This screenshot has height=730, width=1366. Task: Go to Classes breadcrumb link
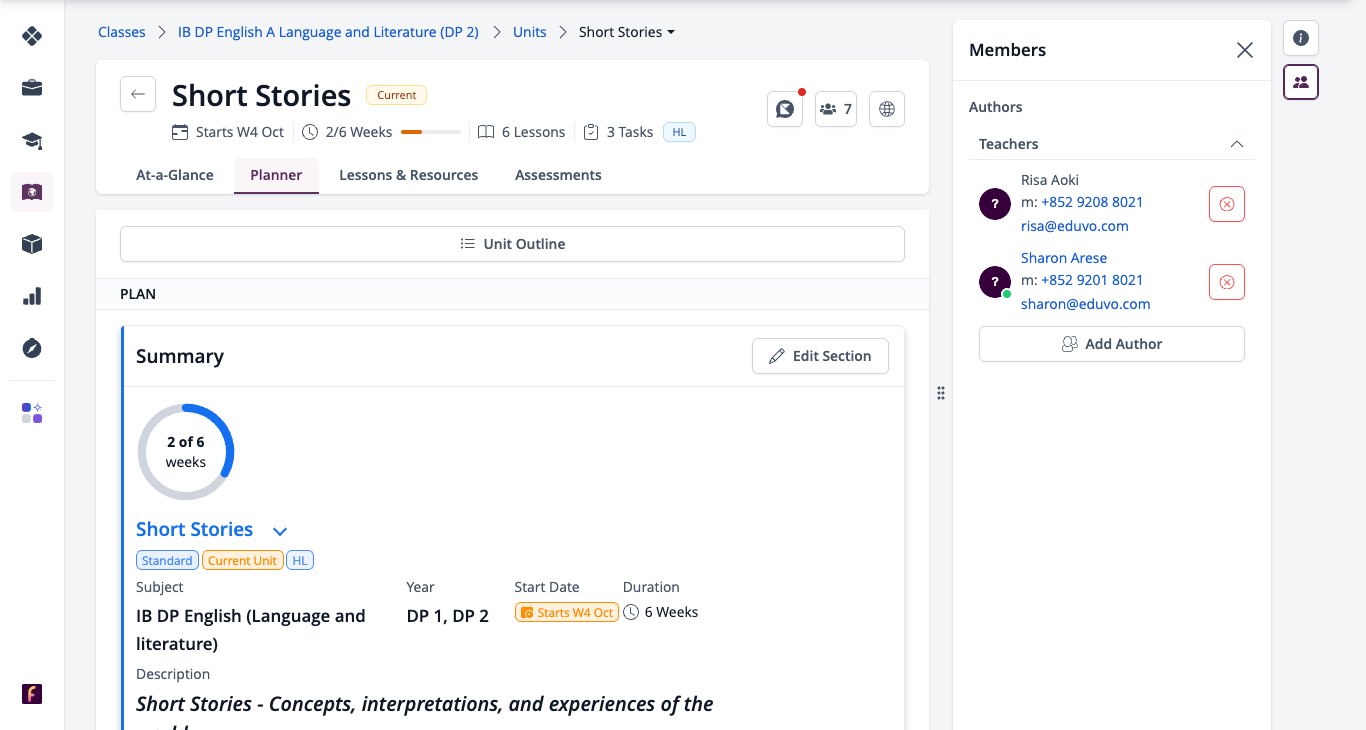(122, 32)
